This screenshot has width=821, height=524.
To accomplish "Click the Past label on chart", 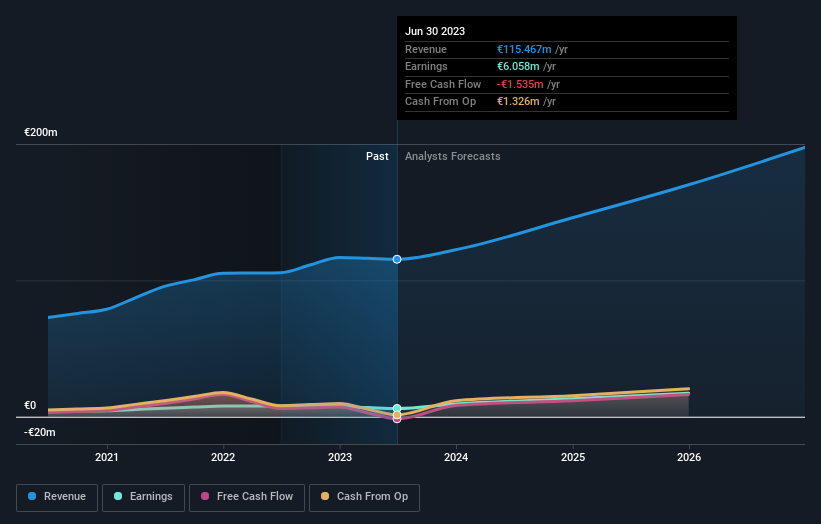I will pos(377,156).
